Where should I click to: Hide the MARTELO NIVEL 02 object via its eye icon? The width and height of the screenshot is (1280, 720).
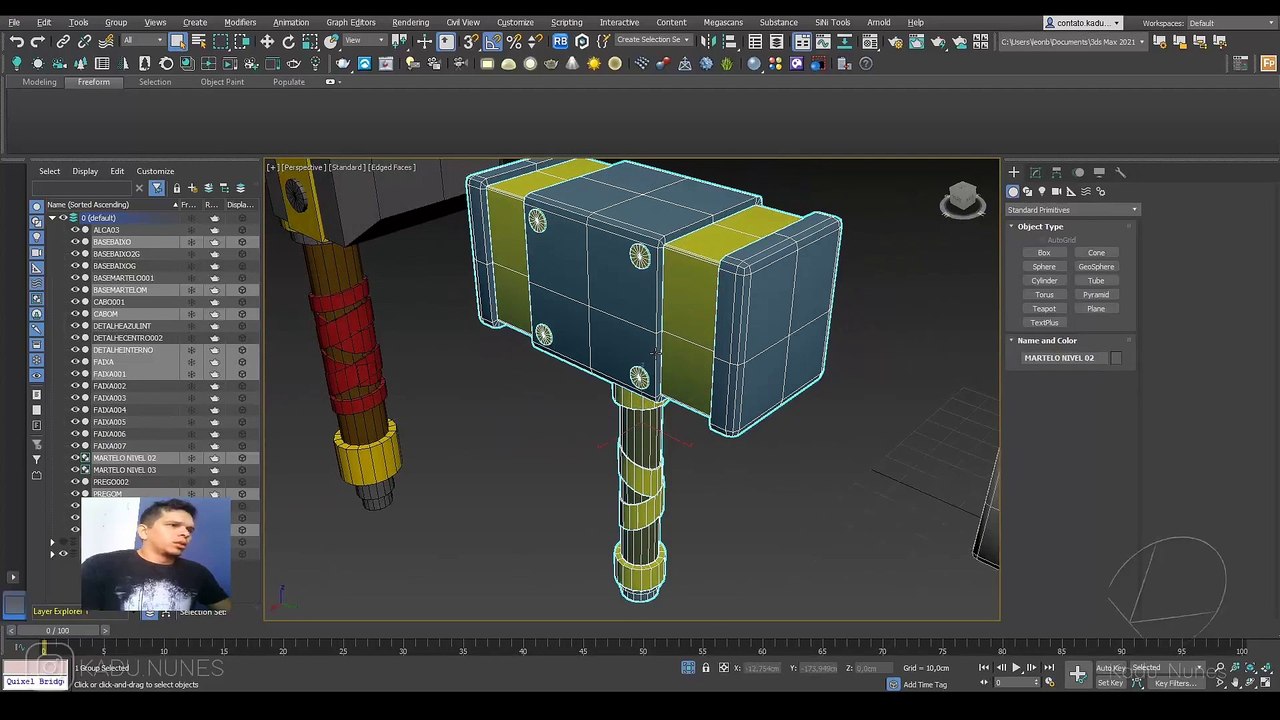74,458
